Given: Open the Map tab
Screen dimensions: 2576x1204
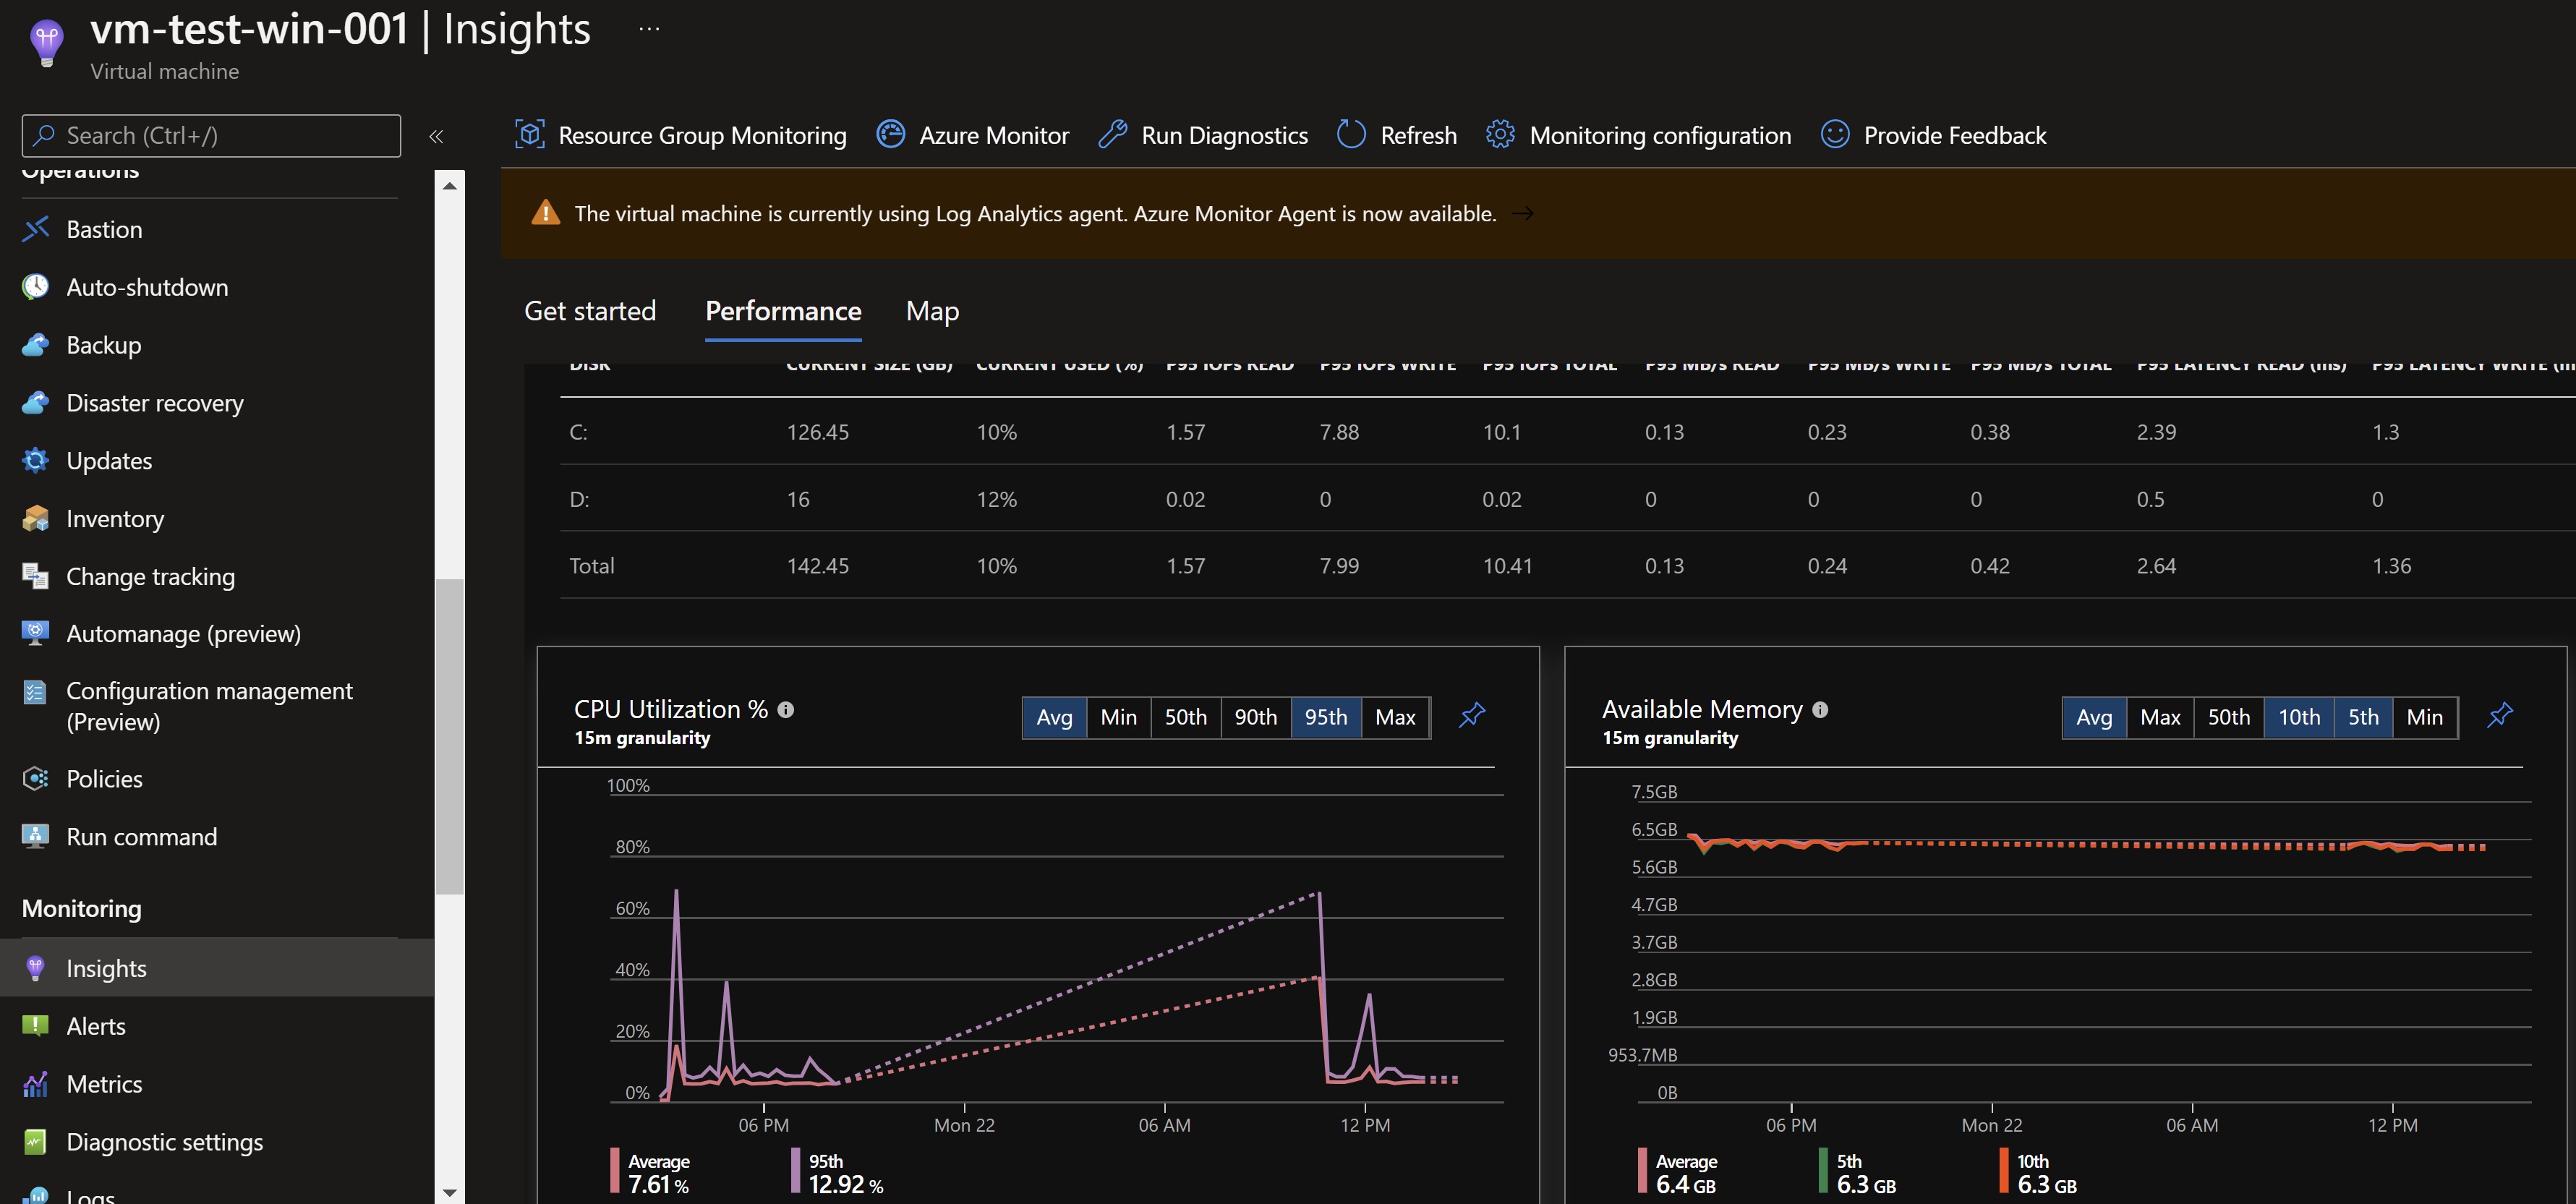Looking at the screenshot, I should click(x=932, y=311).
